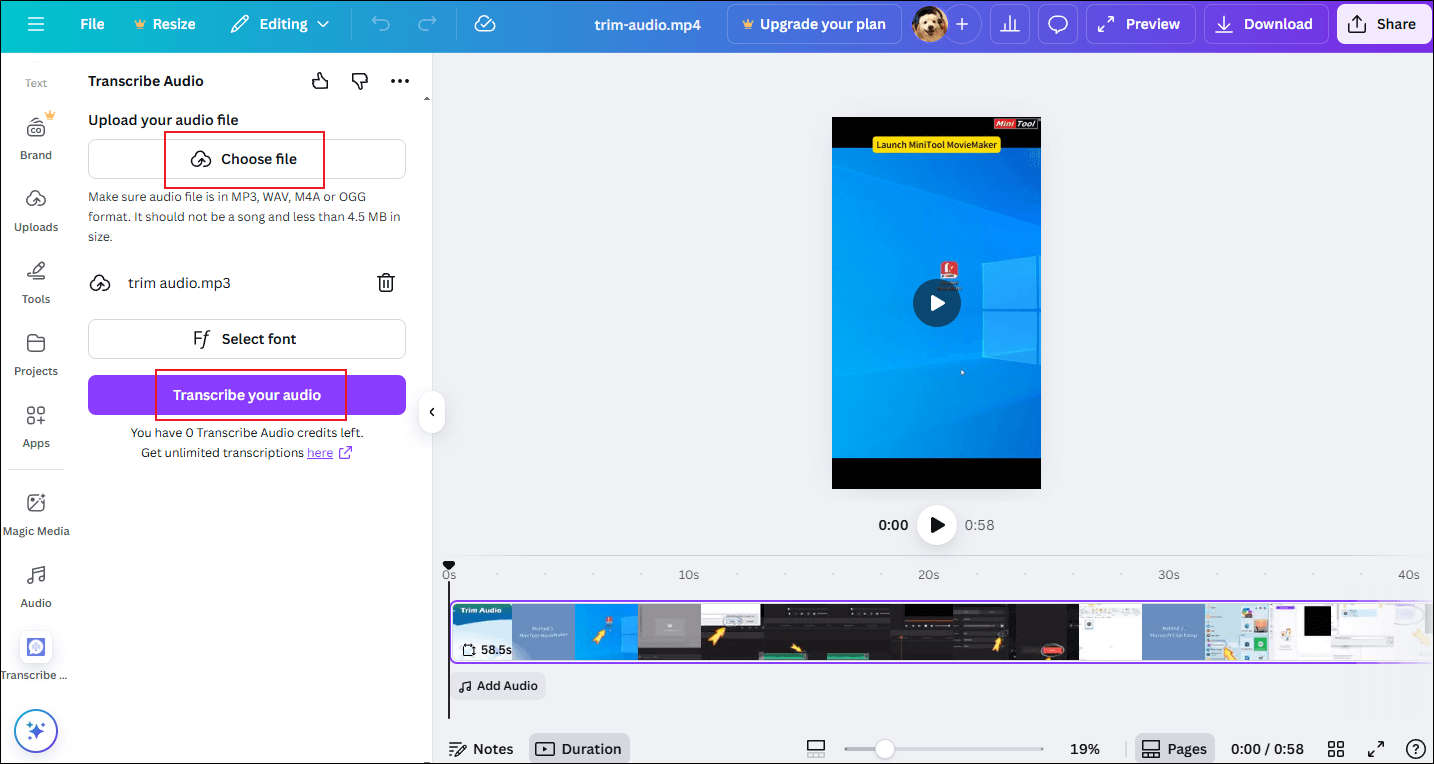The width and height of the screenshot is (1434, 764).
Task: Toggle the Duration timeline view
Action: (x=579, y=749)
